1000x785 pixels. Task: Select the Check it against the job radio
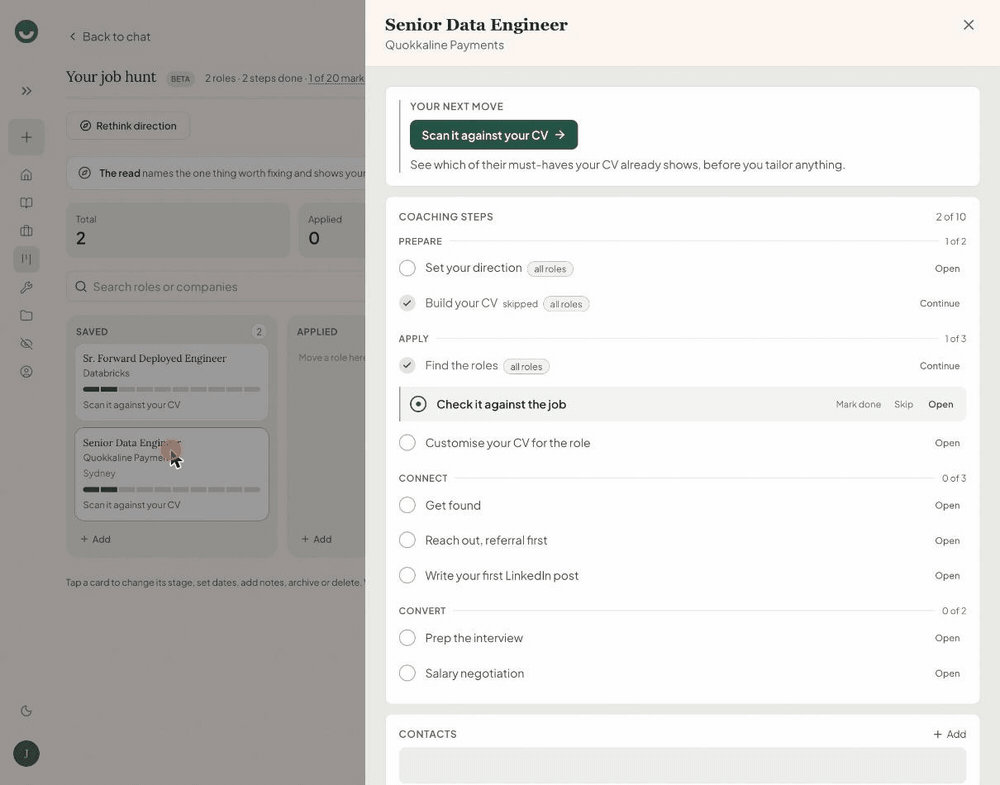tap(418, 404)
